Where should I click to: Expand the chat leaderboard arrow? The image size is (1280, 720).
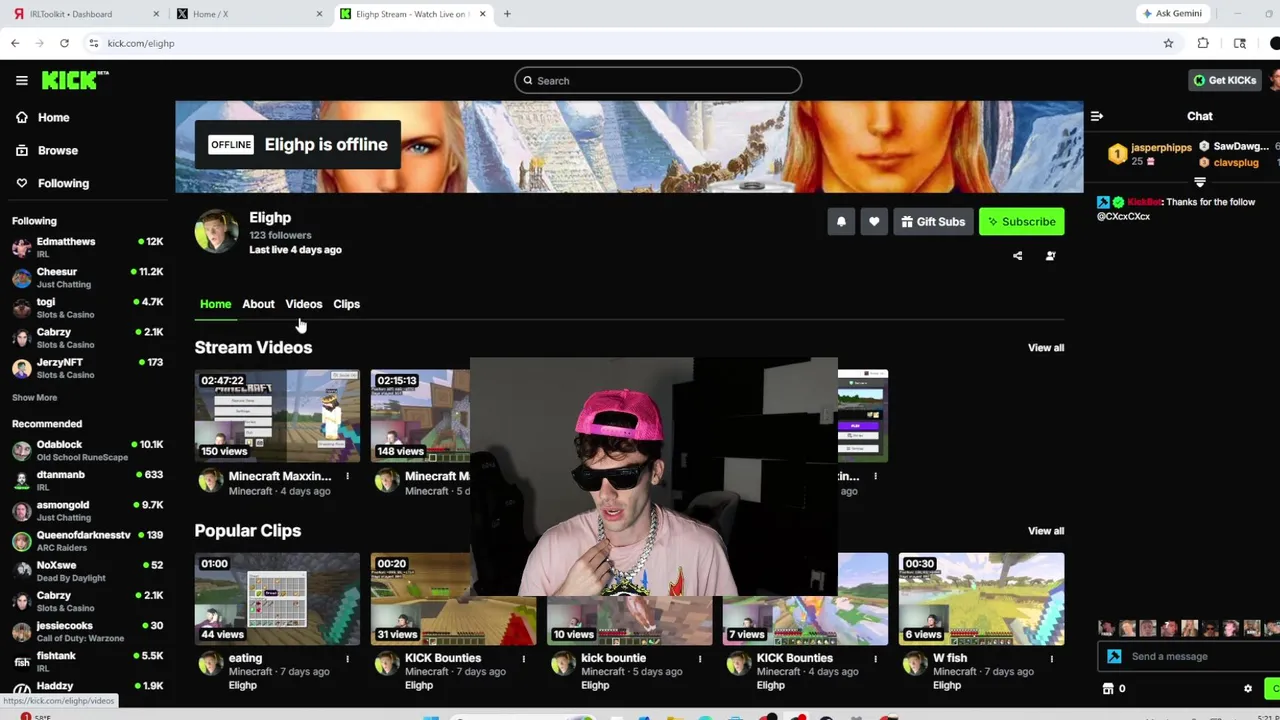pyautogui.click(x=1200, y=182)
